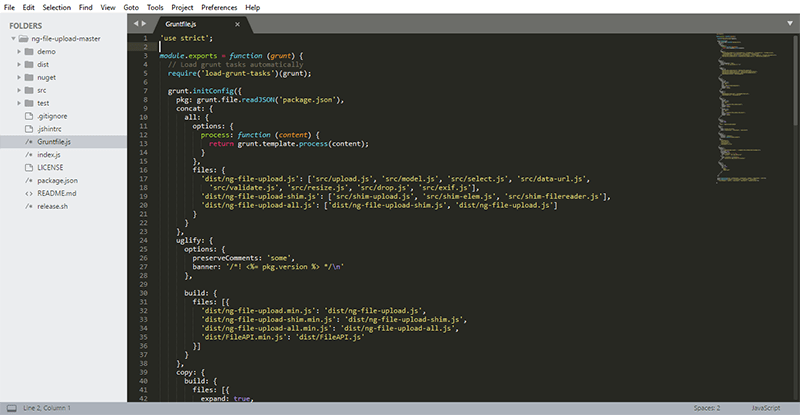This screenshot has width=800, height=415.
Task: Change indentation via Spaces: 2
Action: (x=707, y=408)
